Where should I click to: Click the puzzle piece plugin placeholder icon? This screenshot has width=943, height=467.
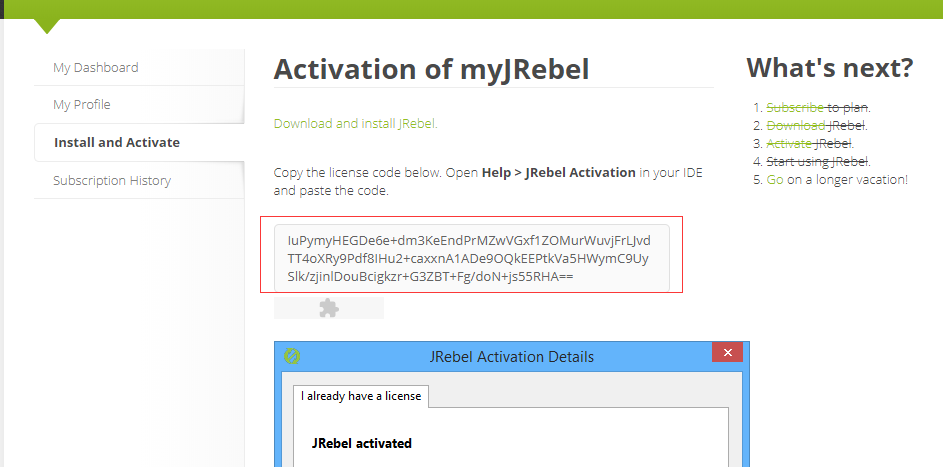pyautogui.click(x=329, y=308)
